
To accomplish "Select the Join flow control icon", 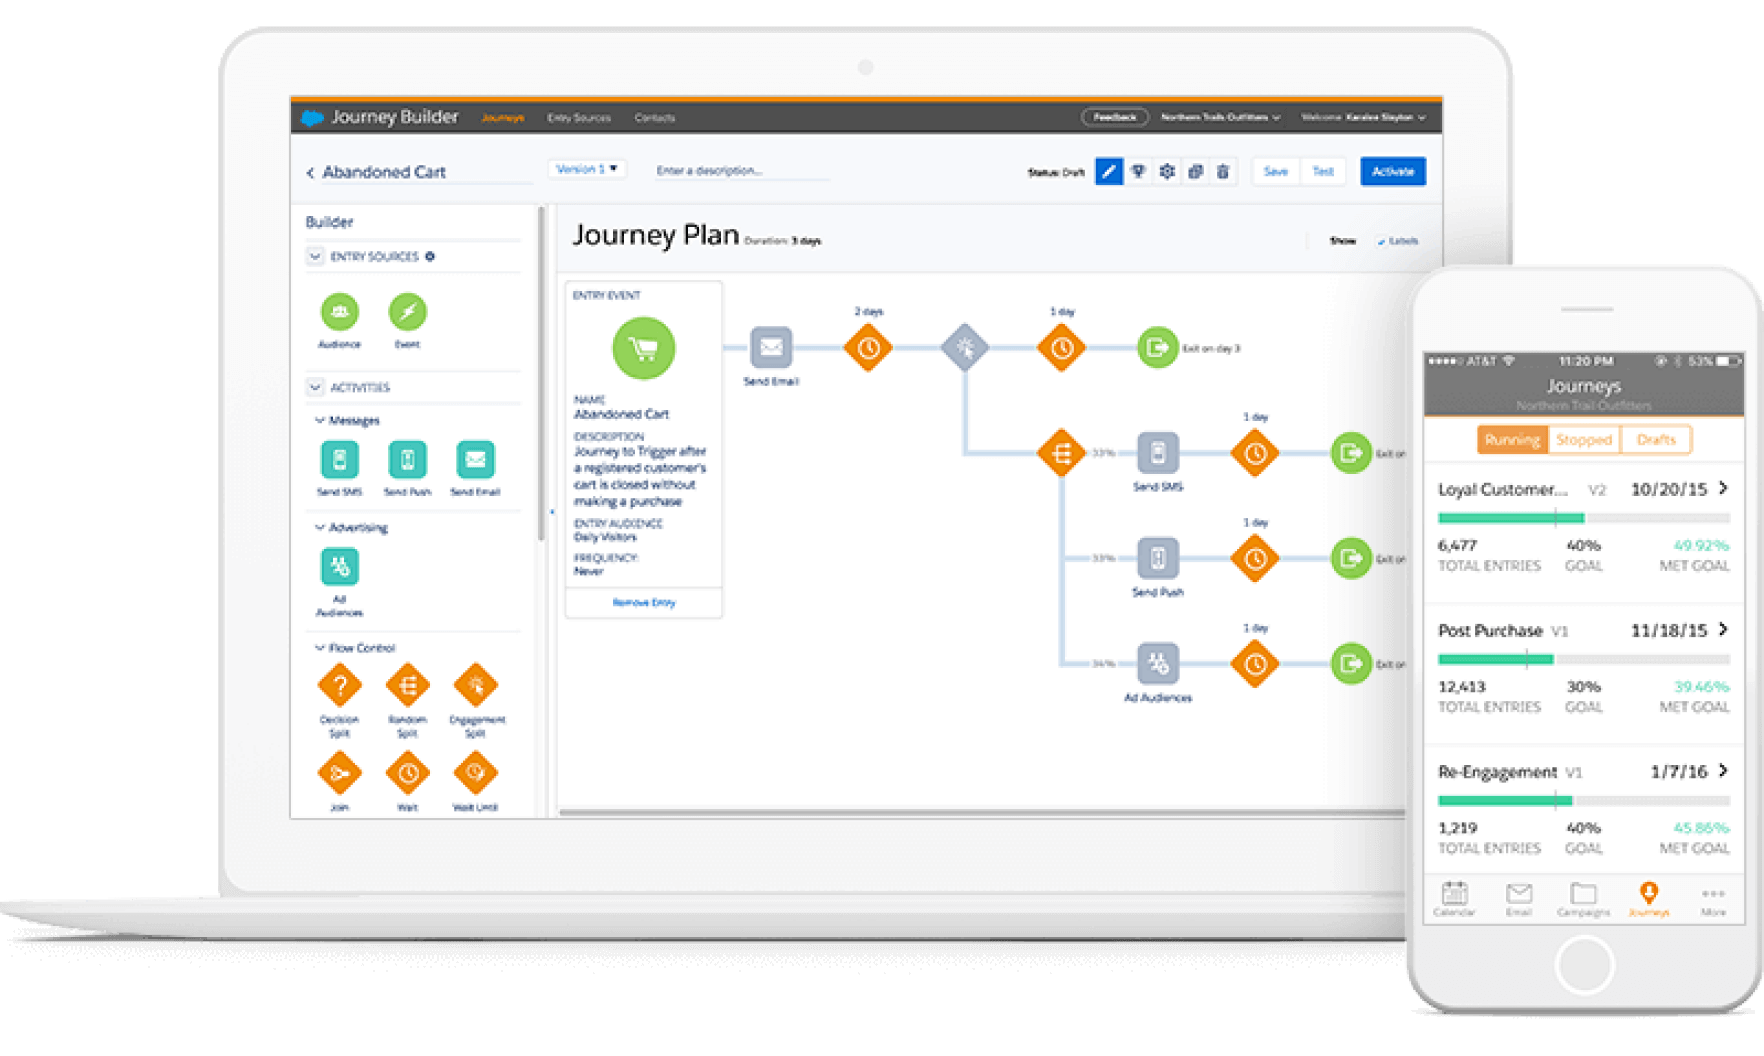I will [340, 773].
